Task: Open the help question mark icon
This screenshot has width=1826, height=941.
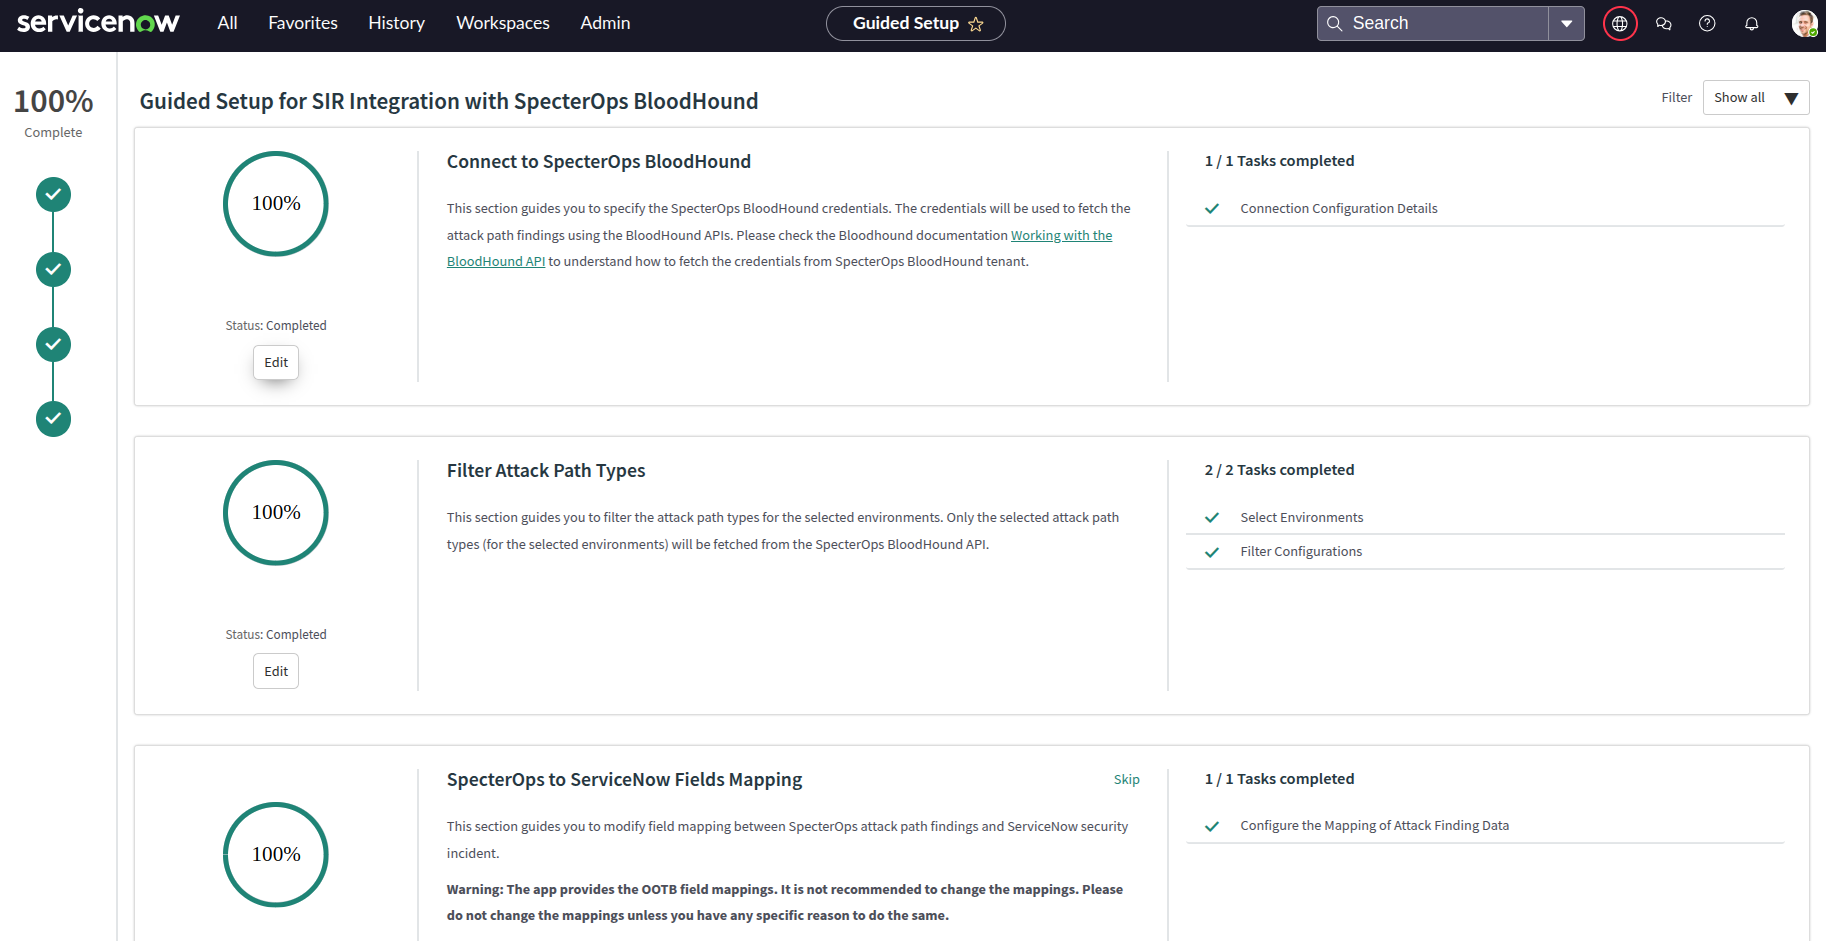Action: pyautogui.click(x=1707, y=24)
